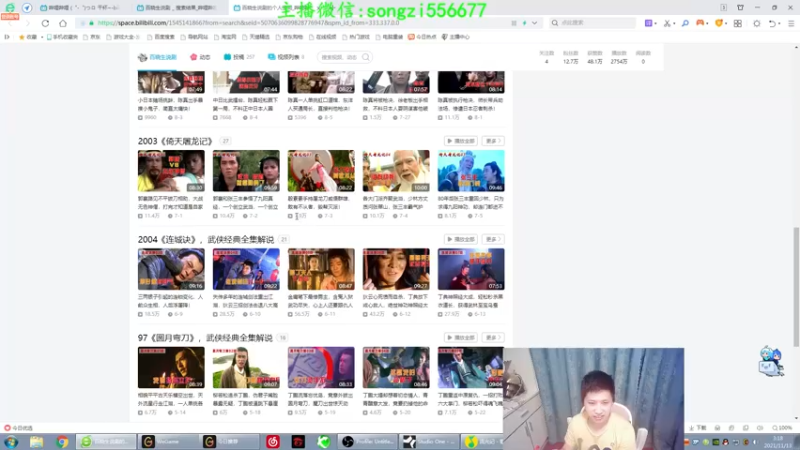Expand the address bar dropdown chevron
Viewport: 800px width, 450px height.
[x=534, y=23]
